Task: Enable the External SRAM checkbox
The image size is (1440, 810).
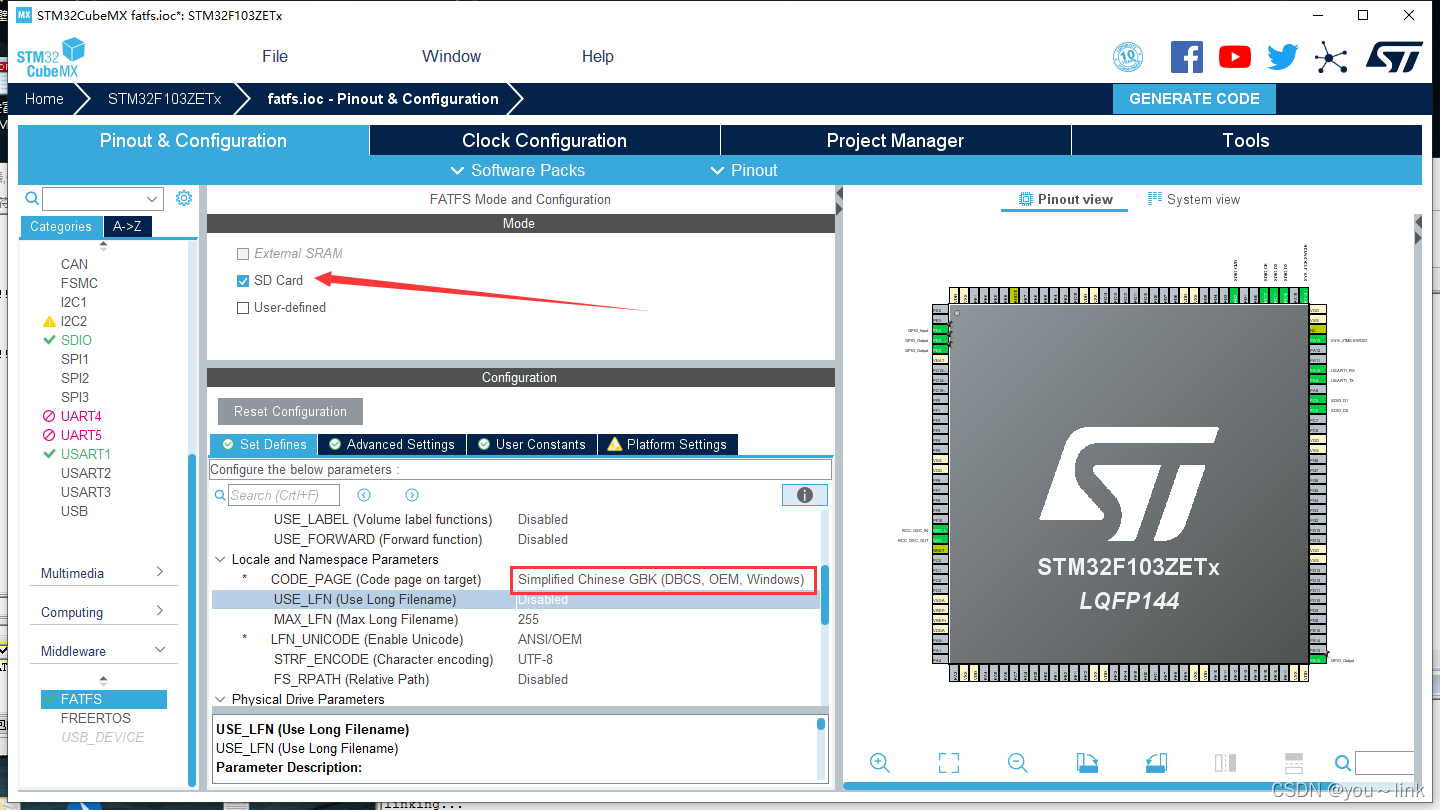Action: [243, 254]
